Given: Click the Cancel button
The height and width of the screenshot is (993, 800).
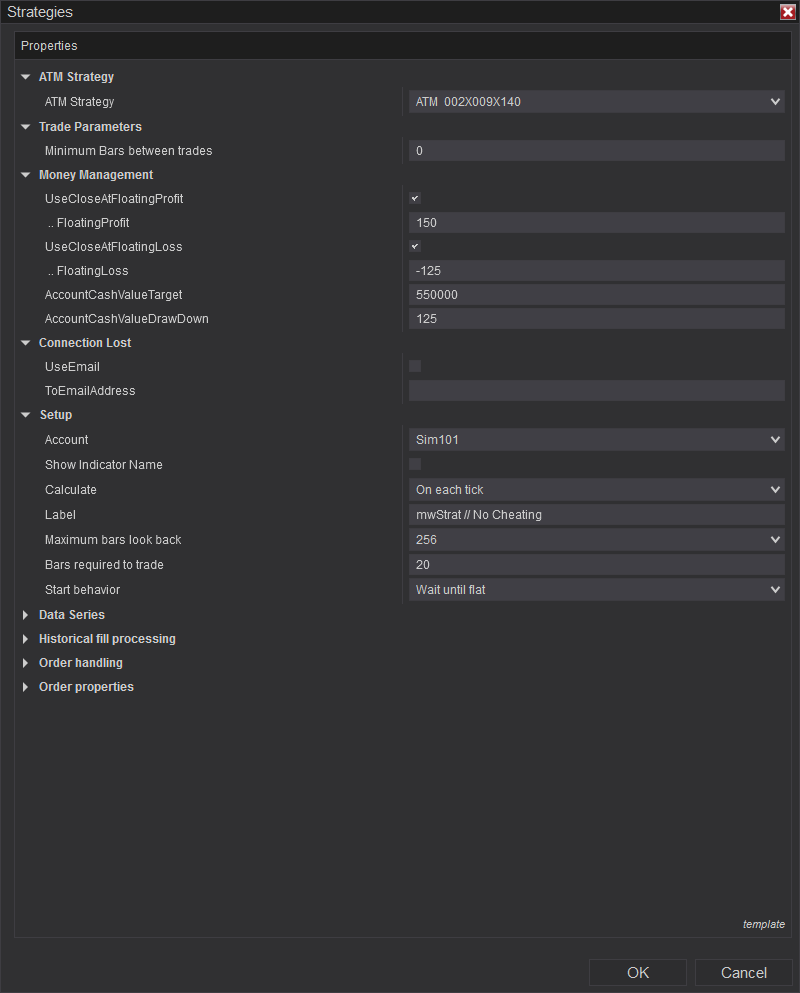Looking at the screenshot, I should click(x=744, y=973).
